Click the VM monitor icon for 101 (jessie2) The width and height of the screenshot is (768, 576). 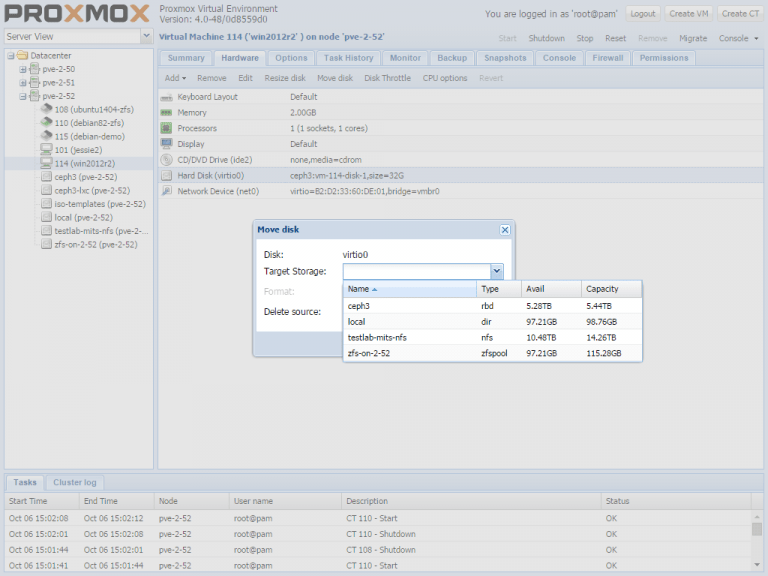(x=47, y=149)
